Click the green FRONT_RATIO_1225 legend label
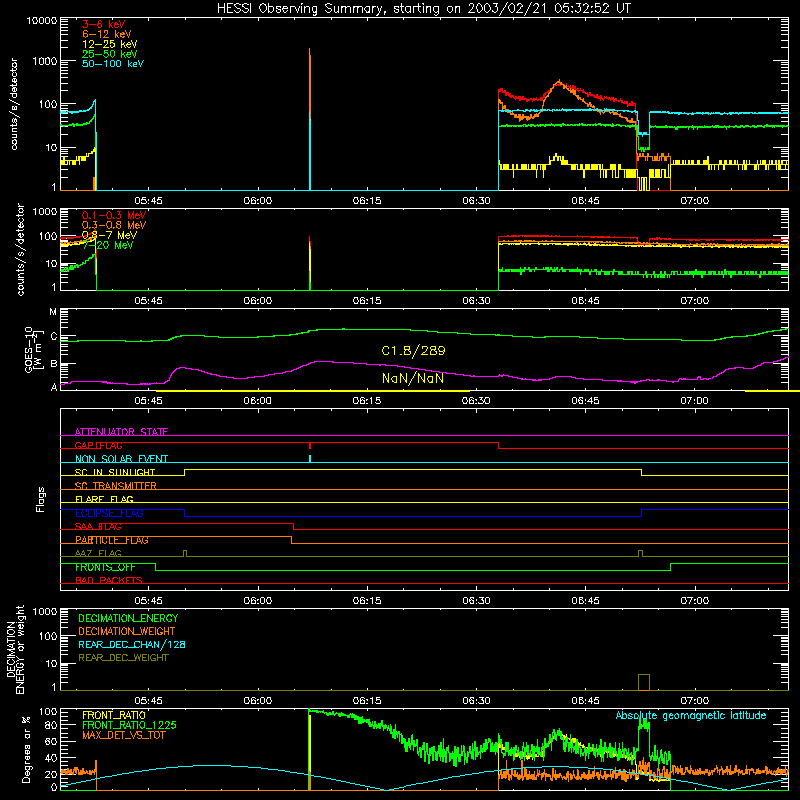The height and width of the screenshot is (800, 800). click(129, 725)
